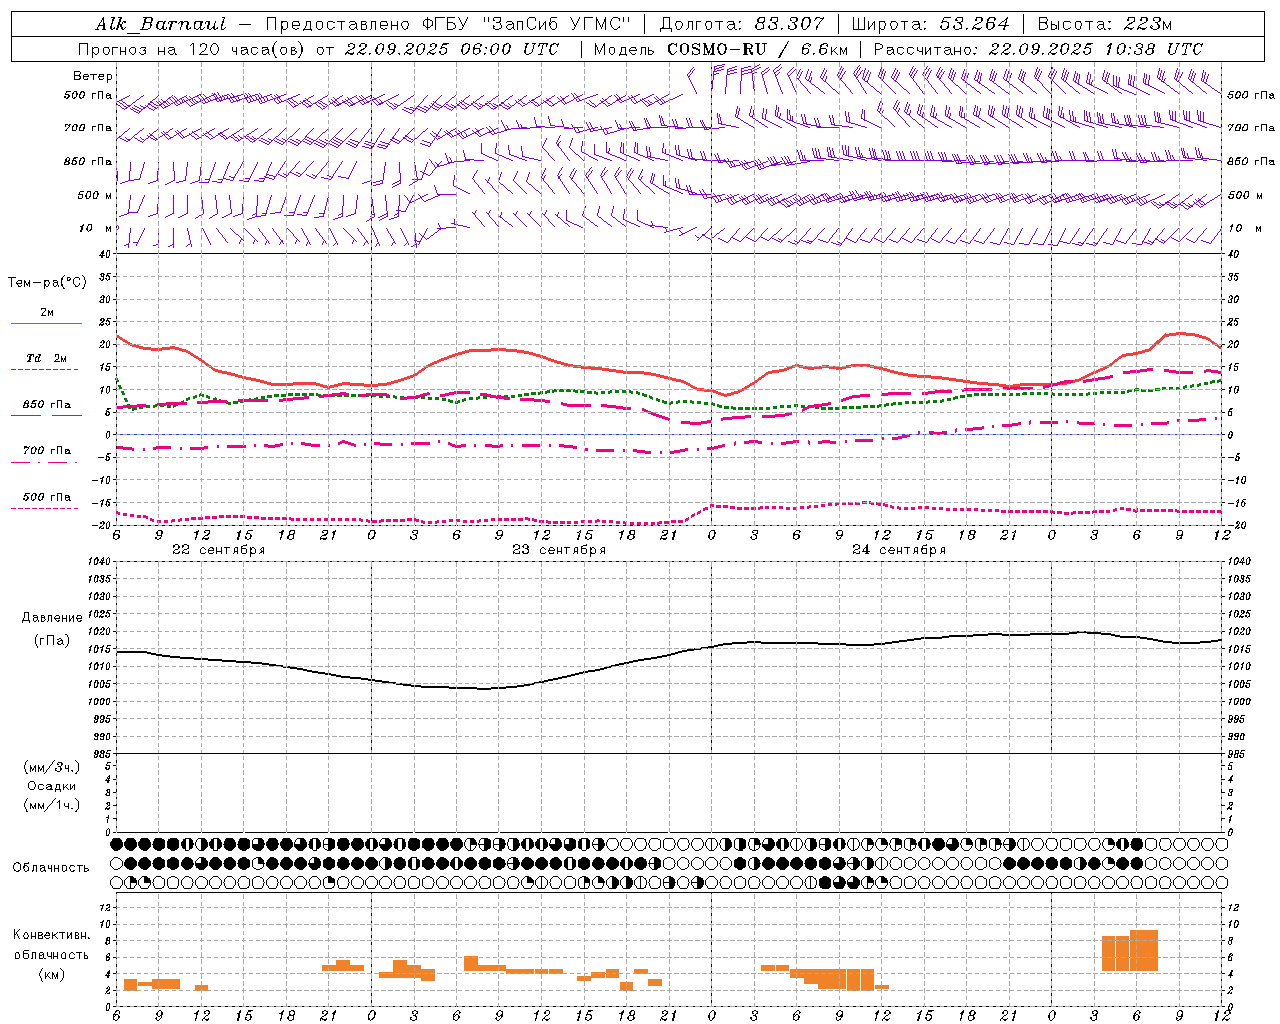Click the (км) unit of convective cloudiness
Screen dimensions: 1280x1024
pyautogui.click(x=51, y=974)
